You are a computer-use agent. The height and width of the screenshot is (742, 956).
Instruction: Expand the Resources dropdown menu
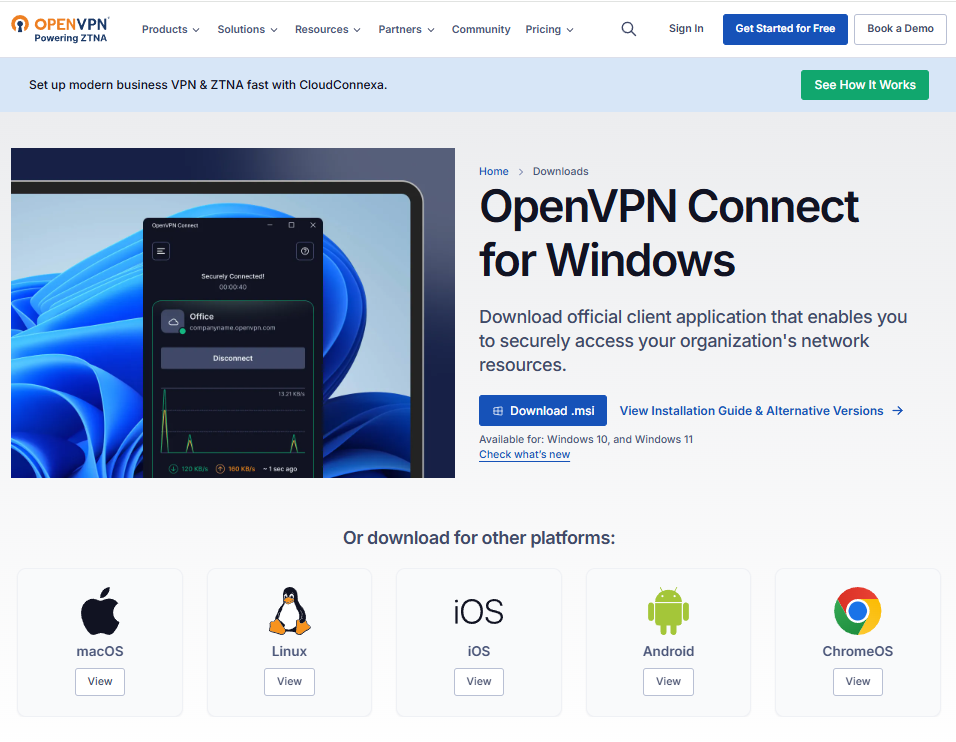click(x=327, y=29)
